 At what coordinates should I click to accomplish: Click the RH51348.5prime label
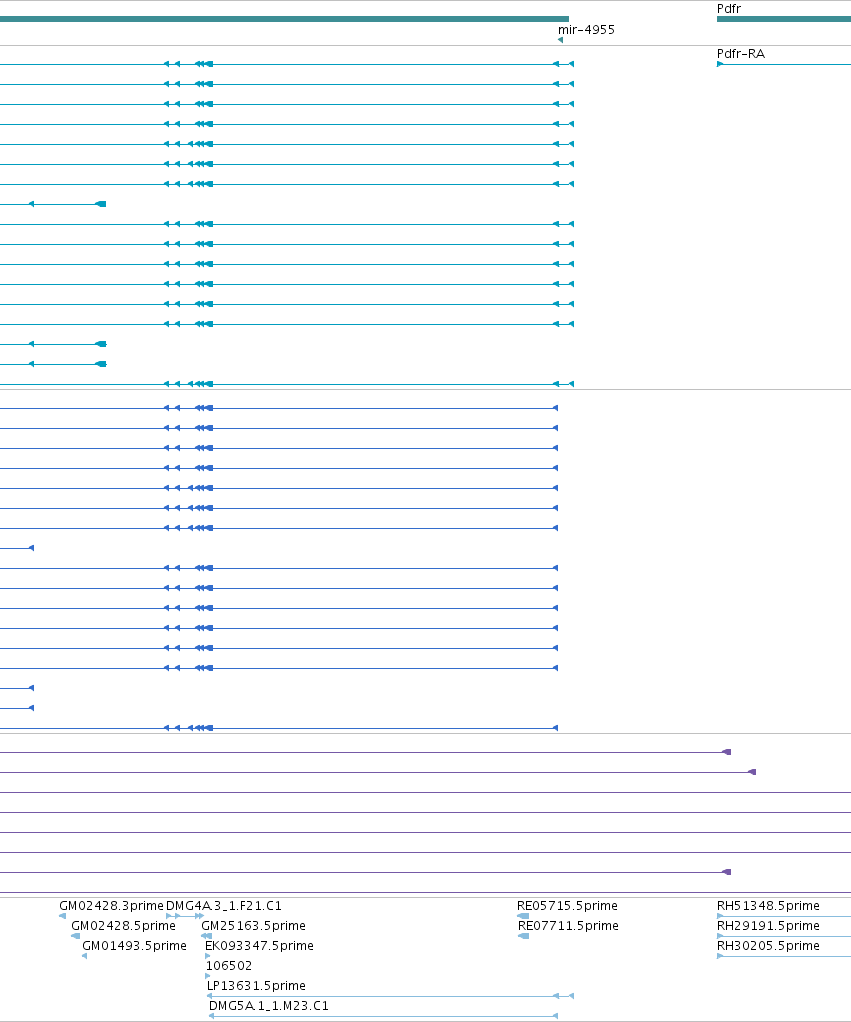[768, 905]
